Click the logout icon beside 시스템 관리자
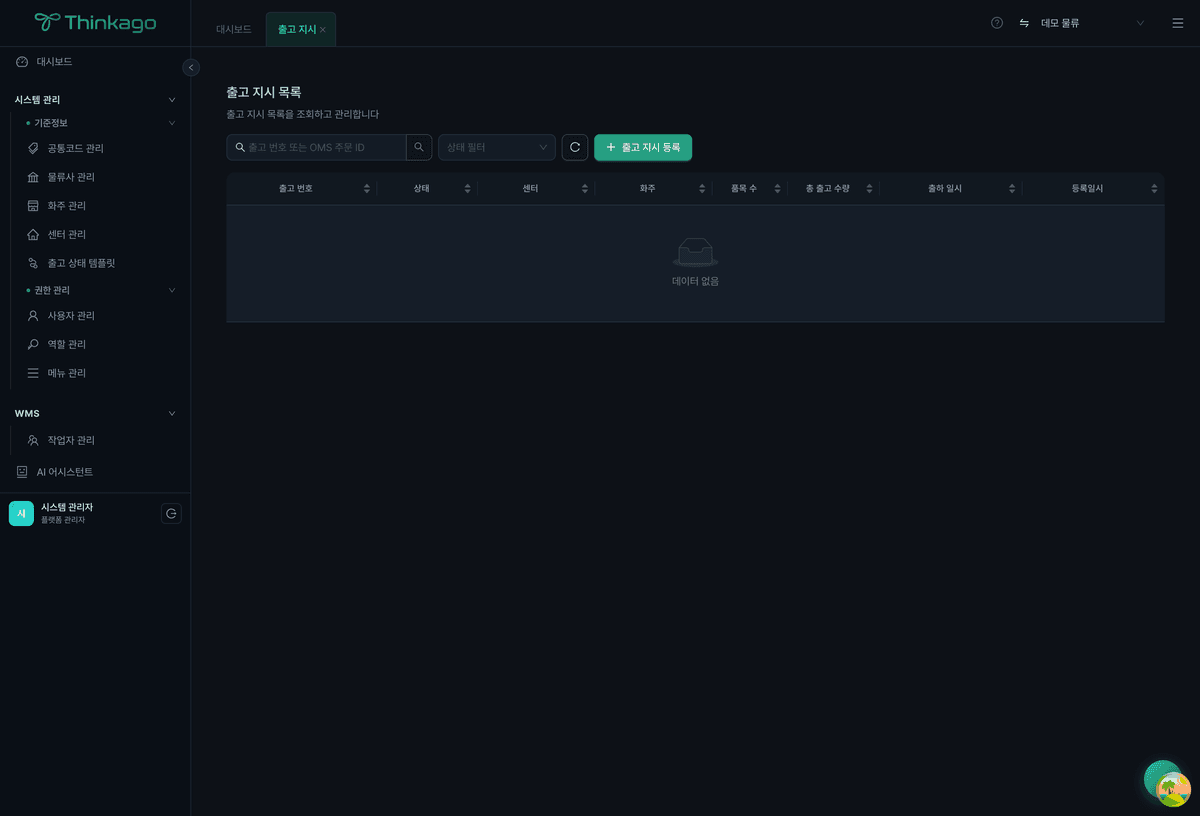This screenshot has width=1200, height=816. pos(171,514)
